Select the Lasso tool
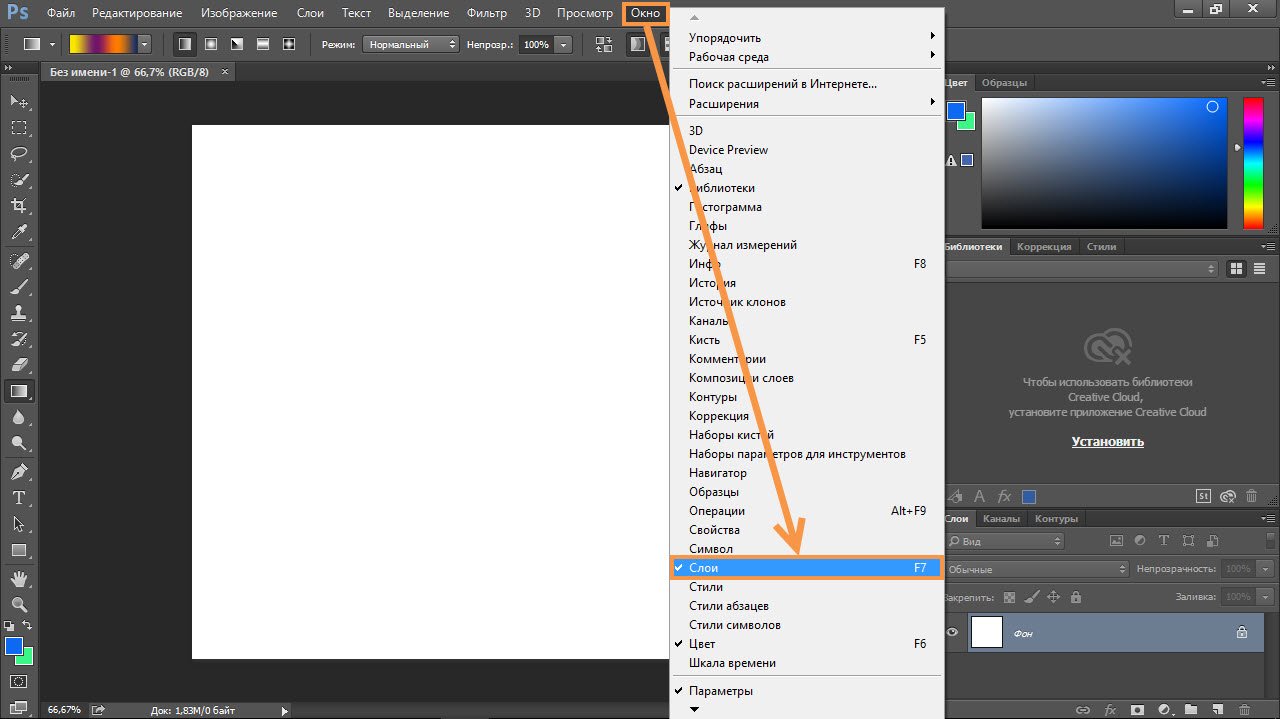The height and width of the screenshot is (719, 1280). [x=19, y=154]
